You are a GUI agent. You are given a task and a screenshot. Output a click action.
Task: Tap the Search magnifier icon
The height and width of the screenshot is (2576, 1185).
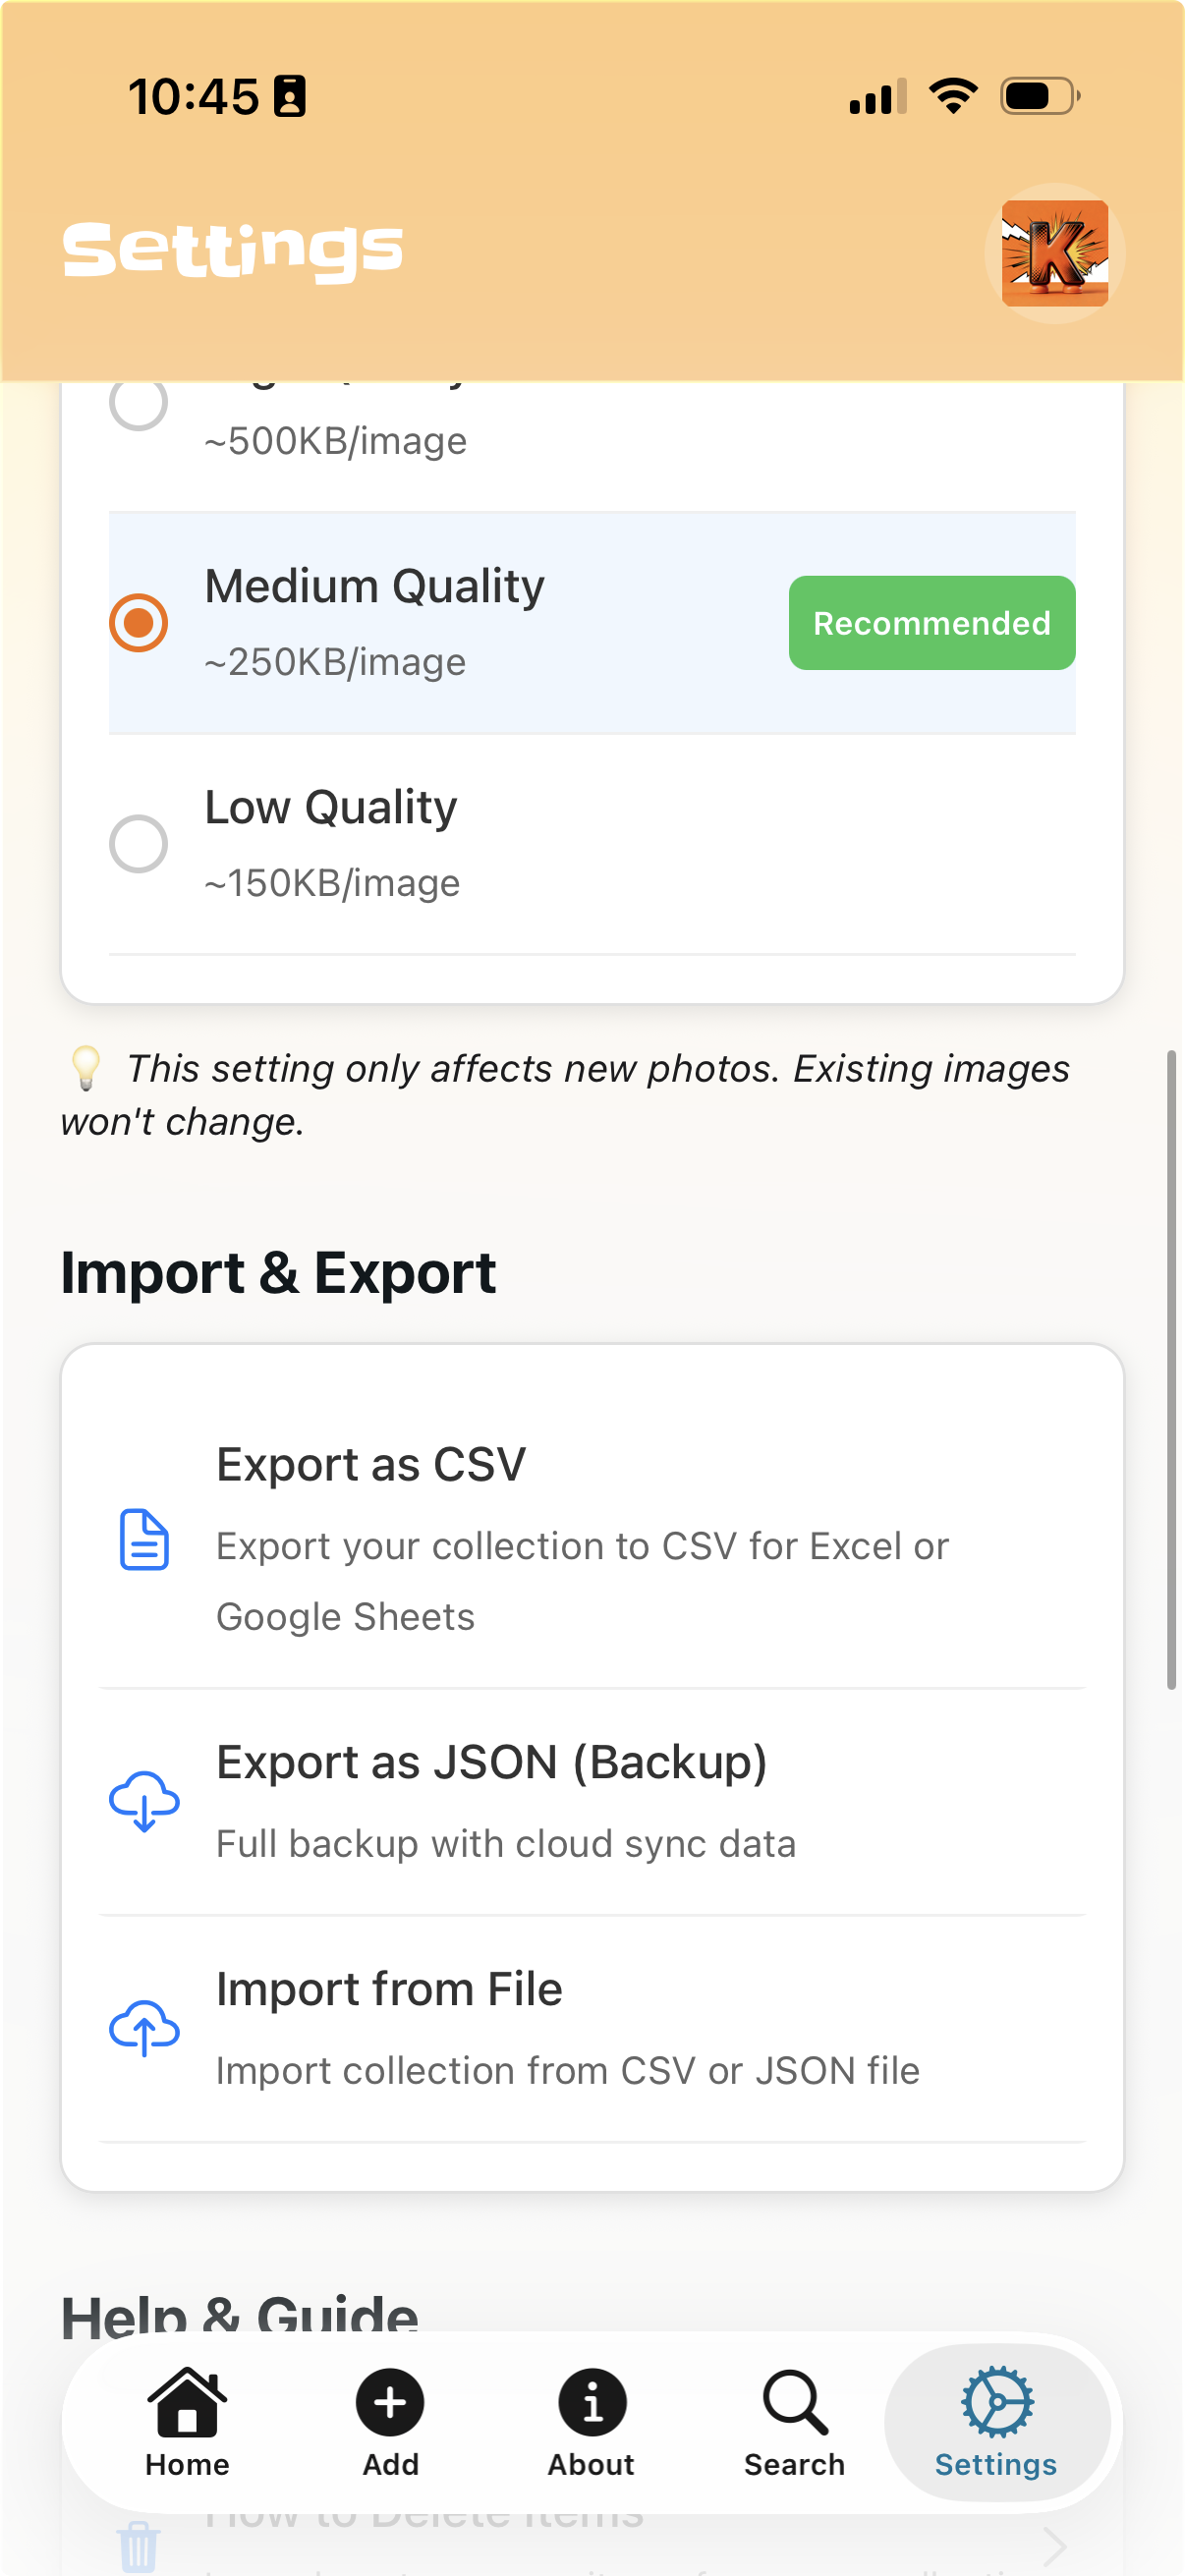click(795, 2402)
